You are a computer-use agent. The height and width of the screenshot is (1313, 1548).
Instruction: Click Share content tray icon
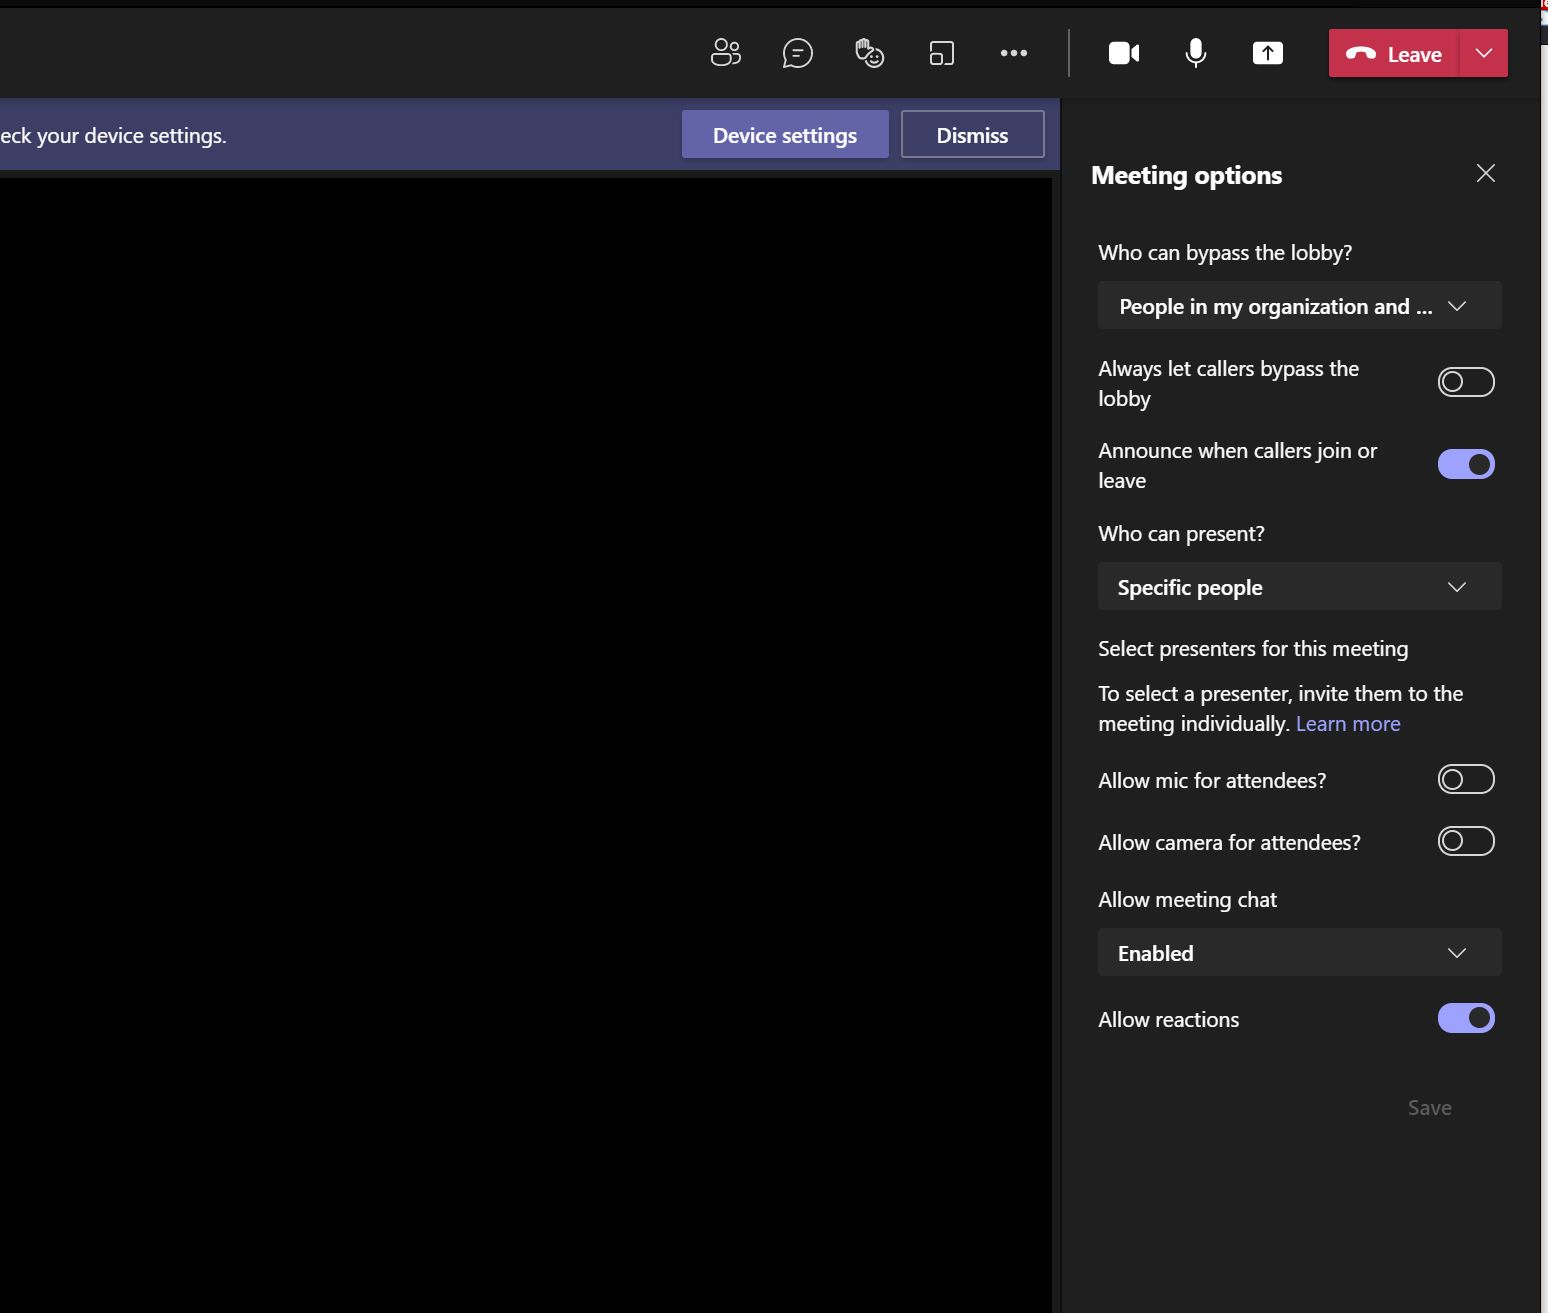click(1268, 53)
